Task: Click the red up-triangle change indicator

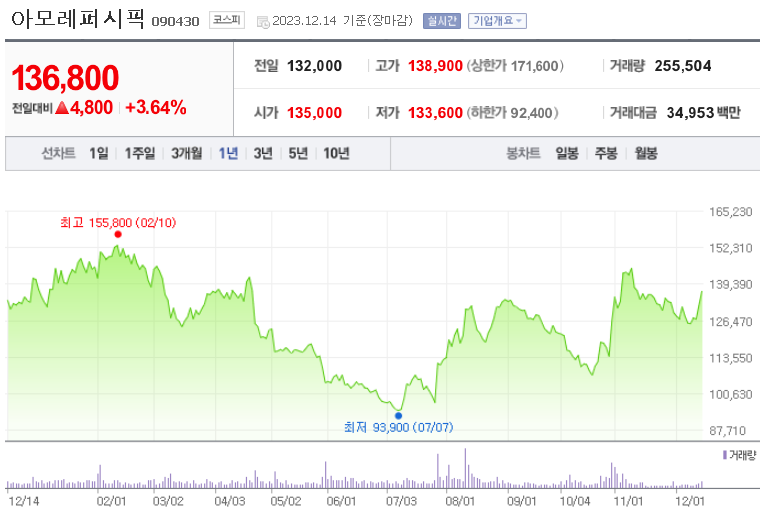Action: tap(62, 108)
